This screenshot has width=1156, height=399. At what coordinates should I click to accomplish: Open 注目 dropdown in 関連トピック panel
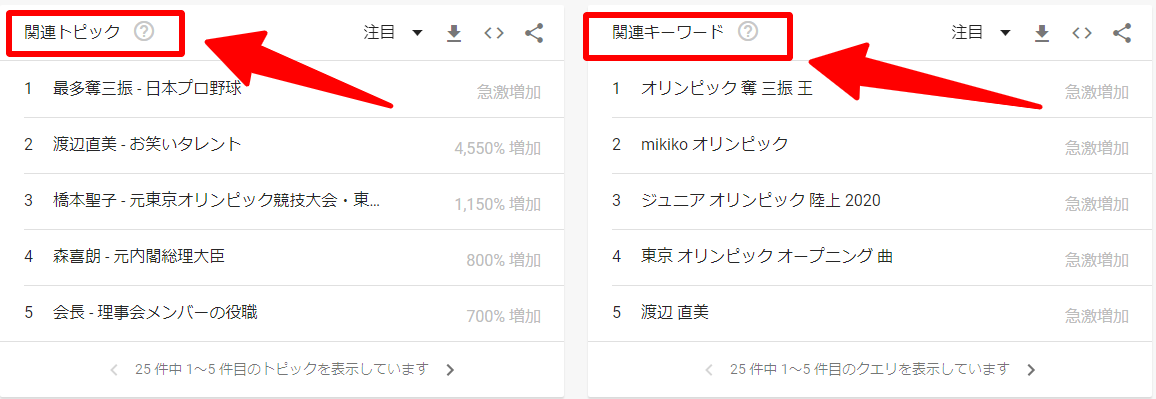[393, 32]
